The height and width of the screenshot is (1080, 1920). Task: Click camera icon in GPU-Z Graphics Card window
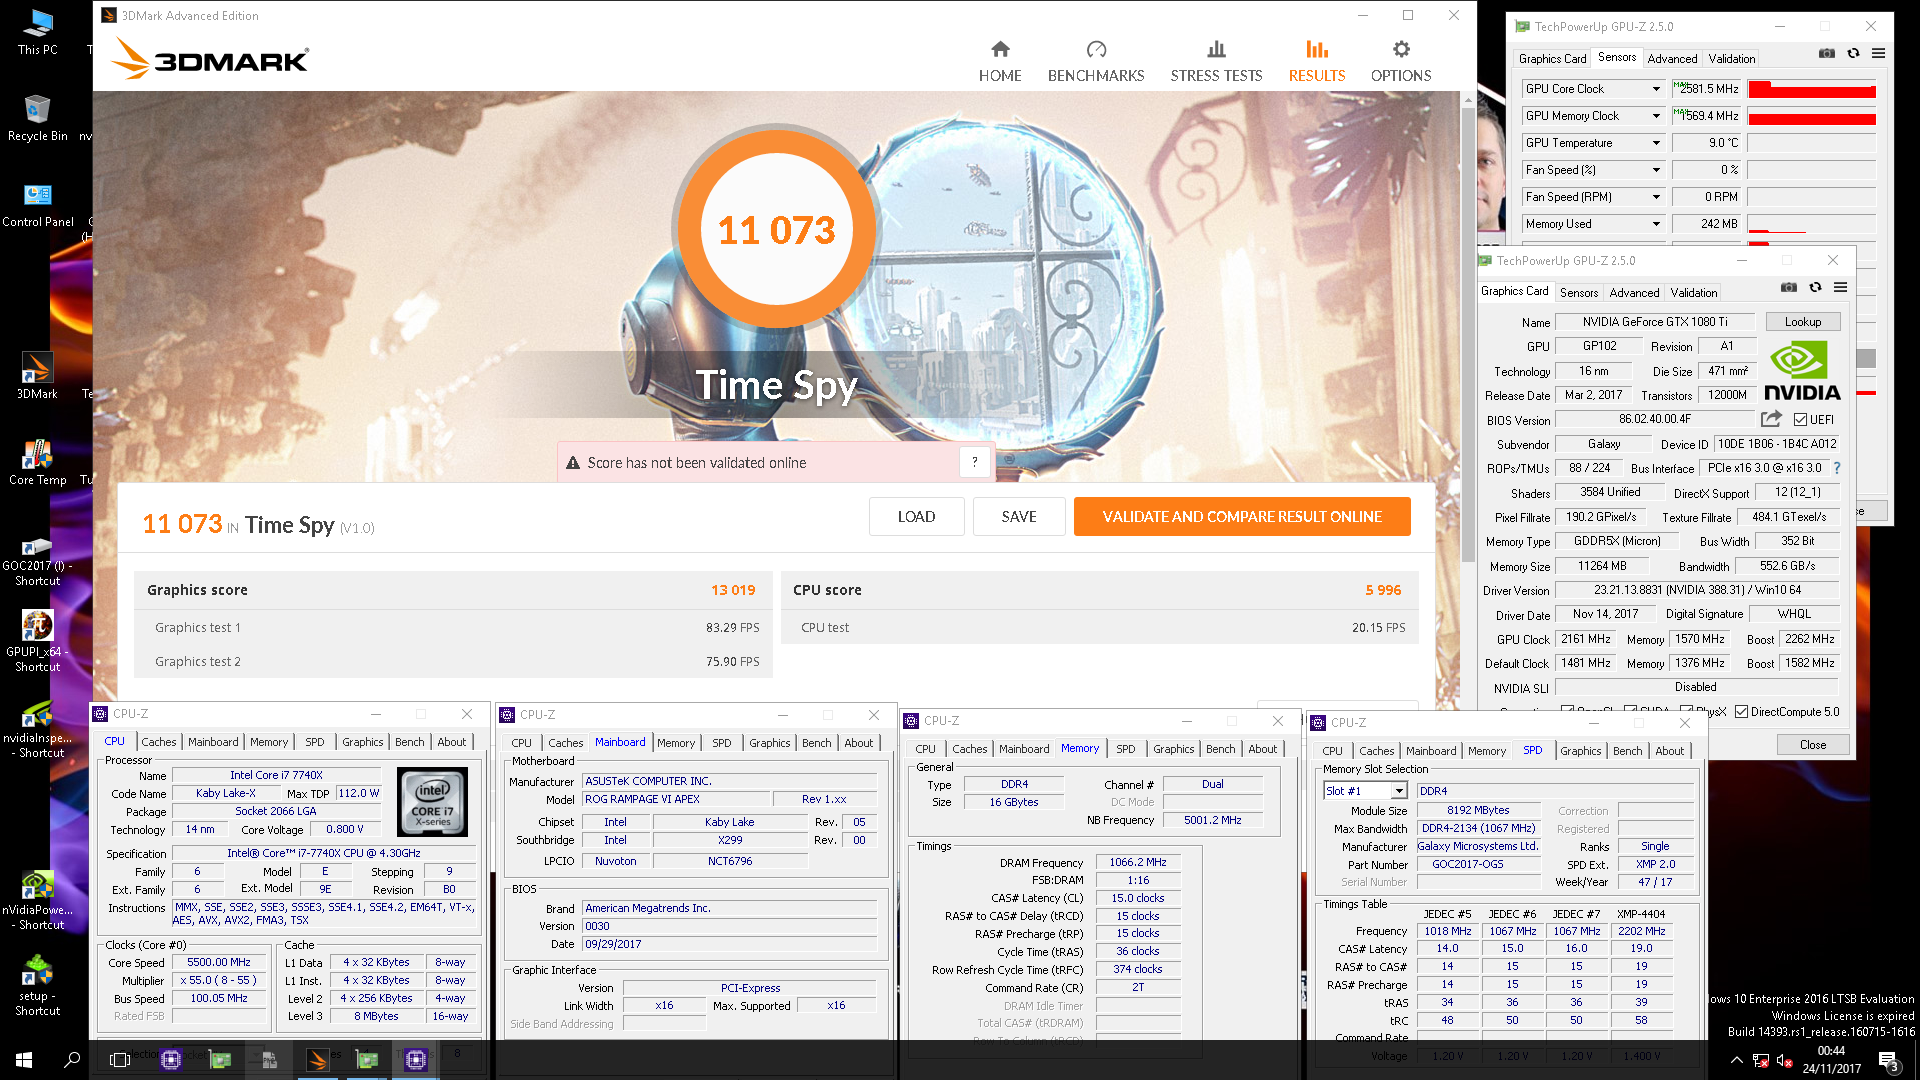[1789, 288]
